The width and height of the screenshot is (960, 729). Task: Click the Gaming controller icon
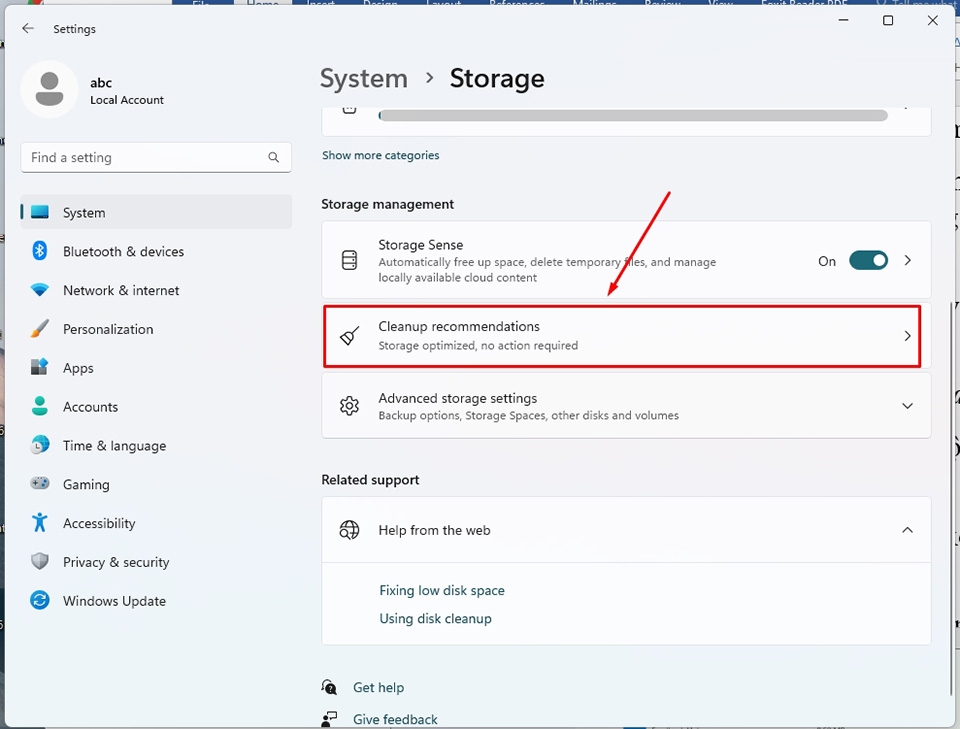pyautogui.click(x=40, y=484)
